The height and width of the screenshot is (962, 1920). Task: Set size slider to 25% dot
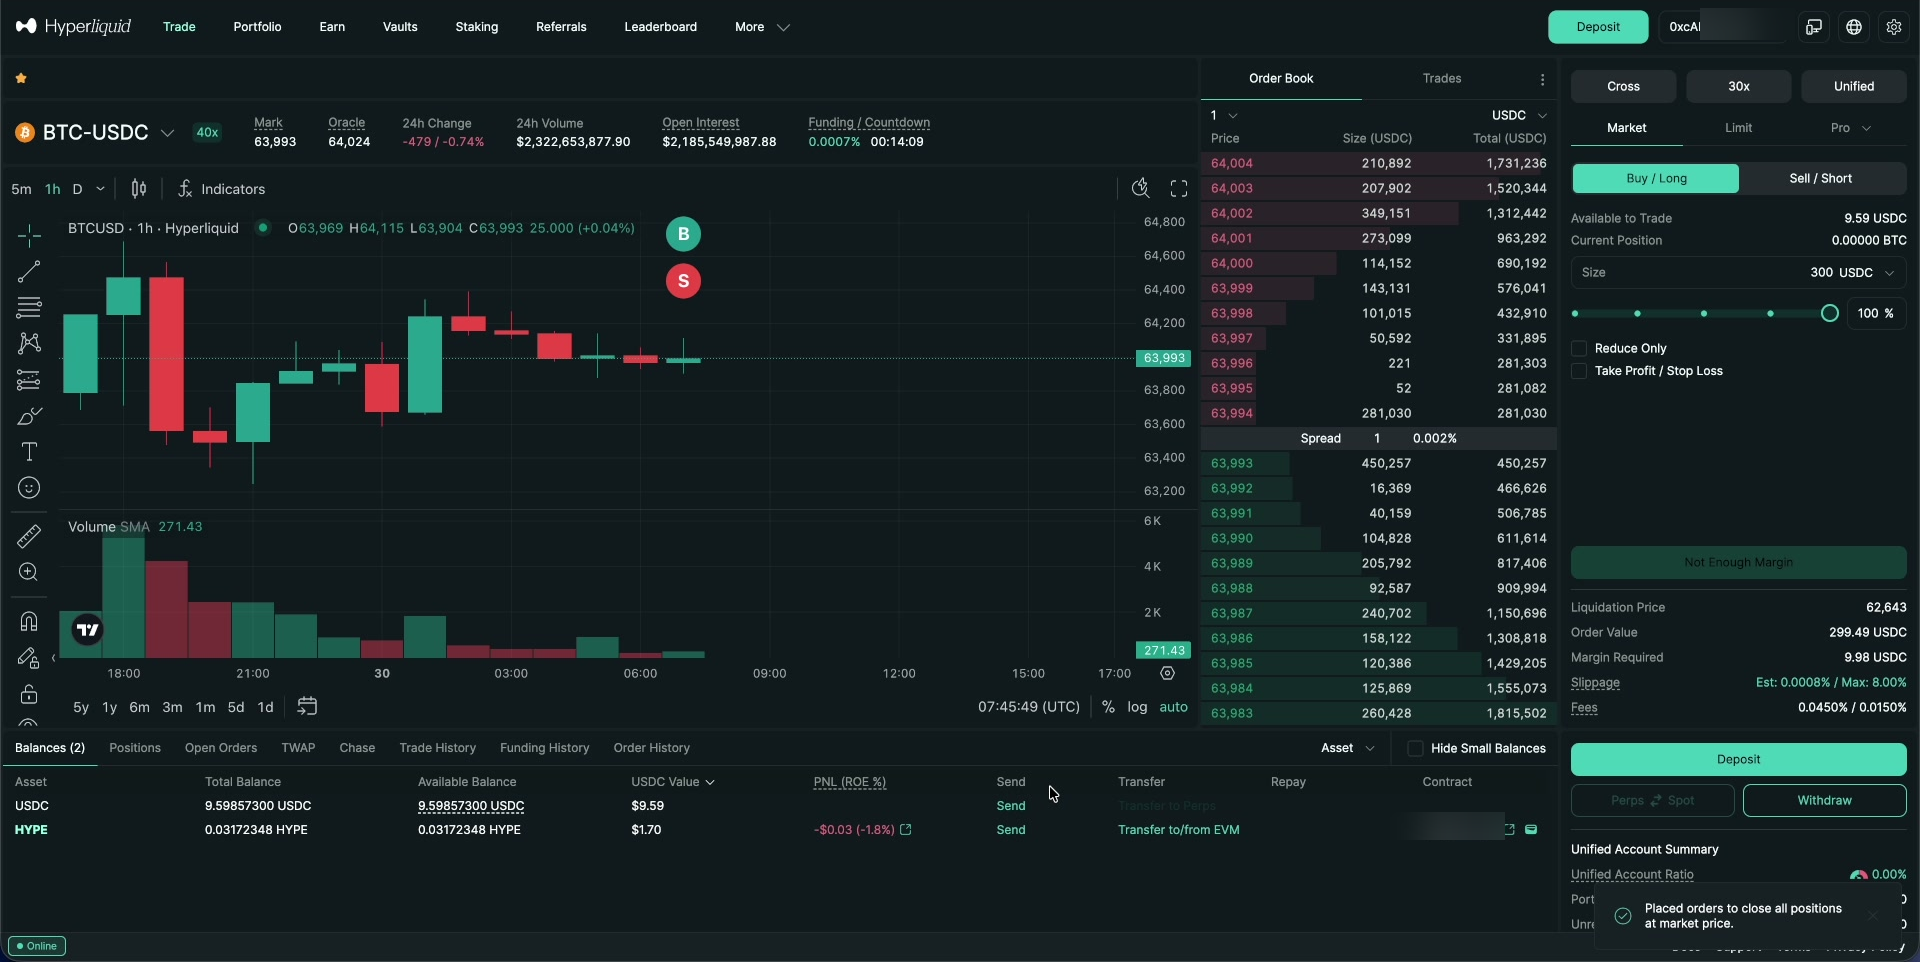point(1637,314)
